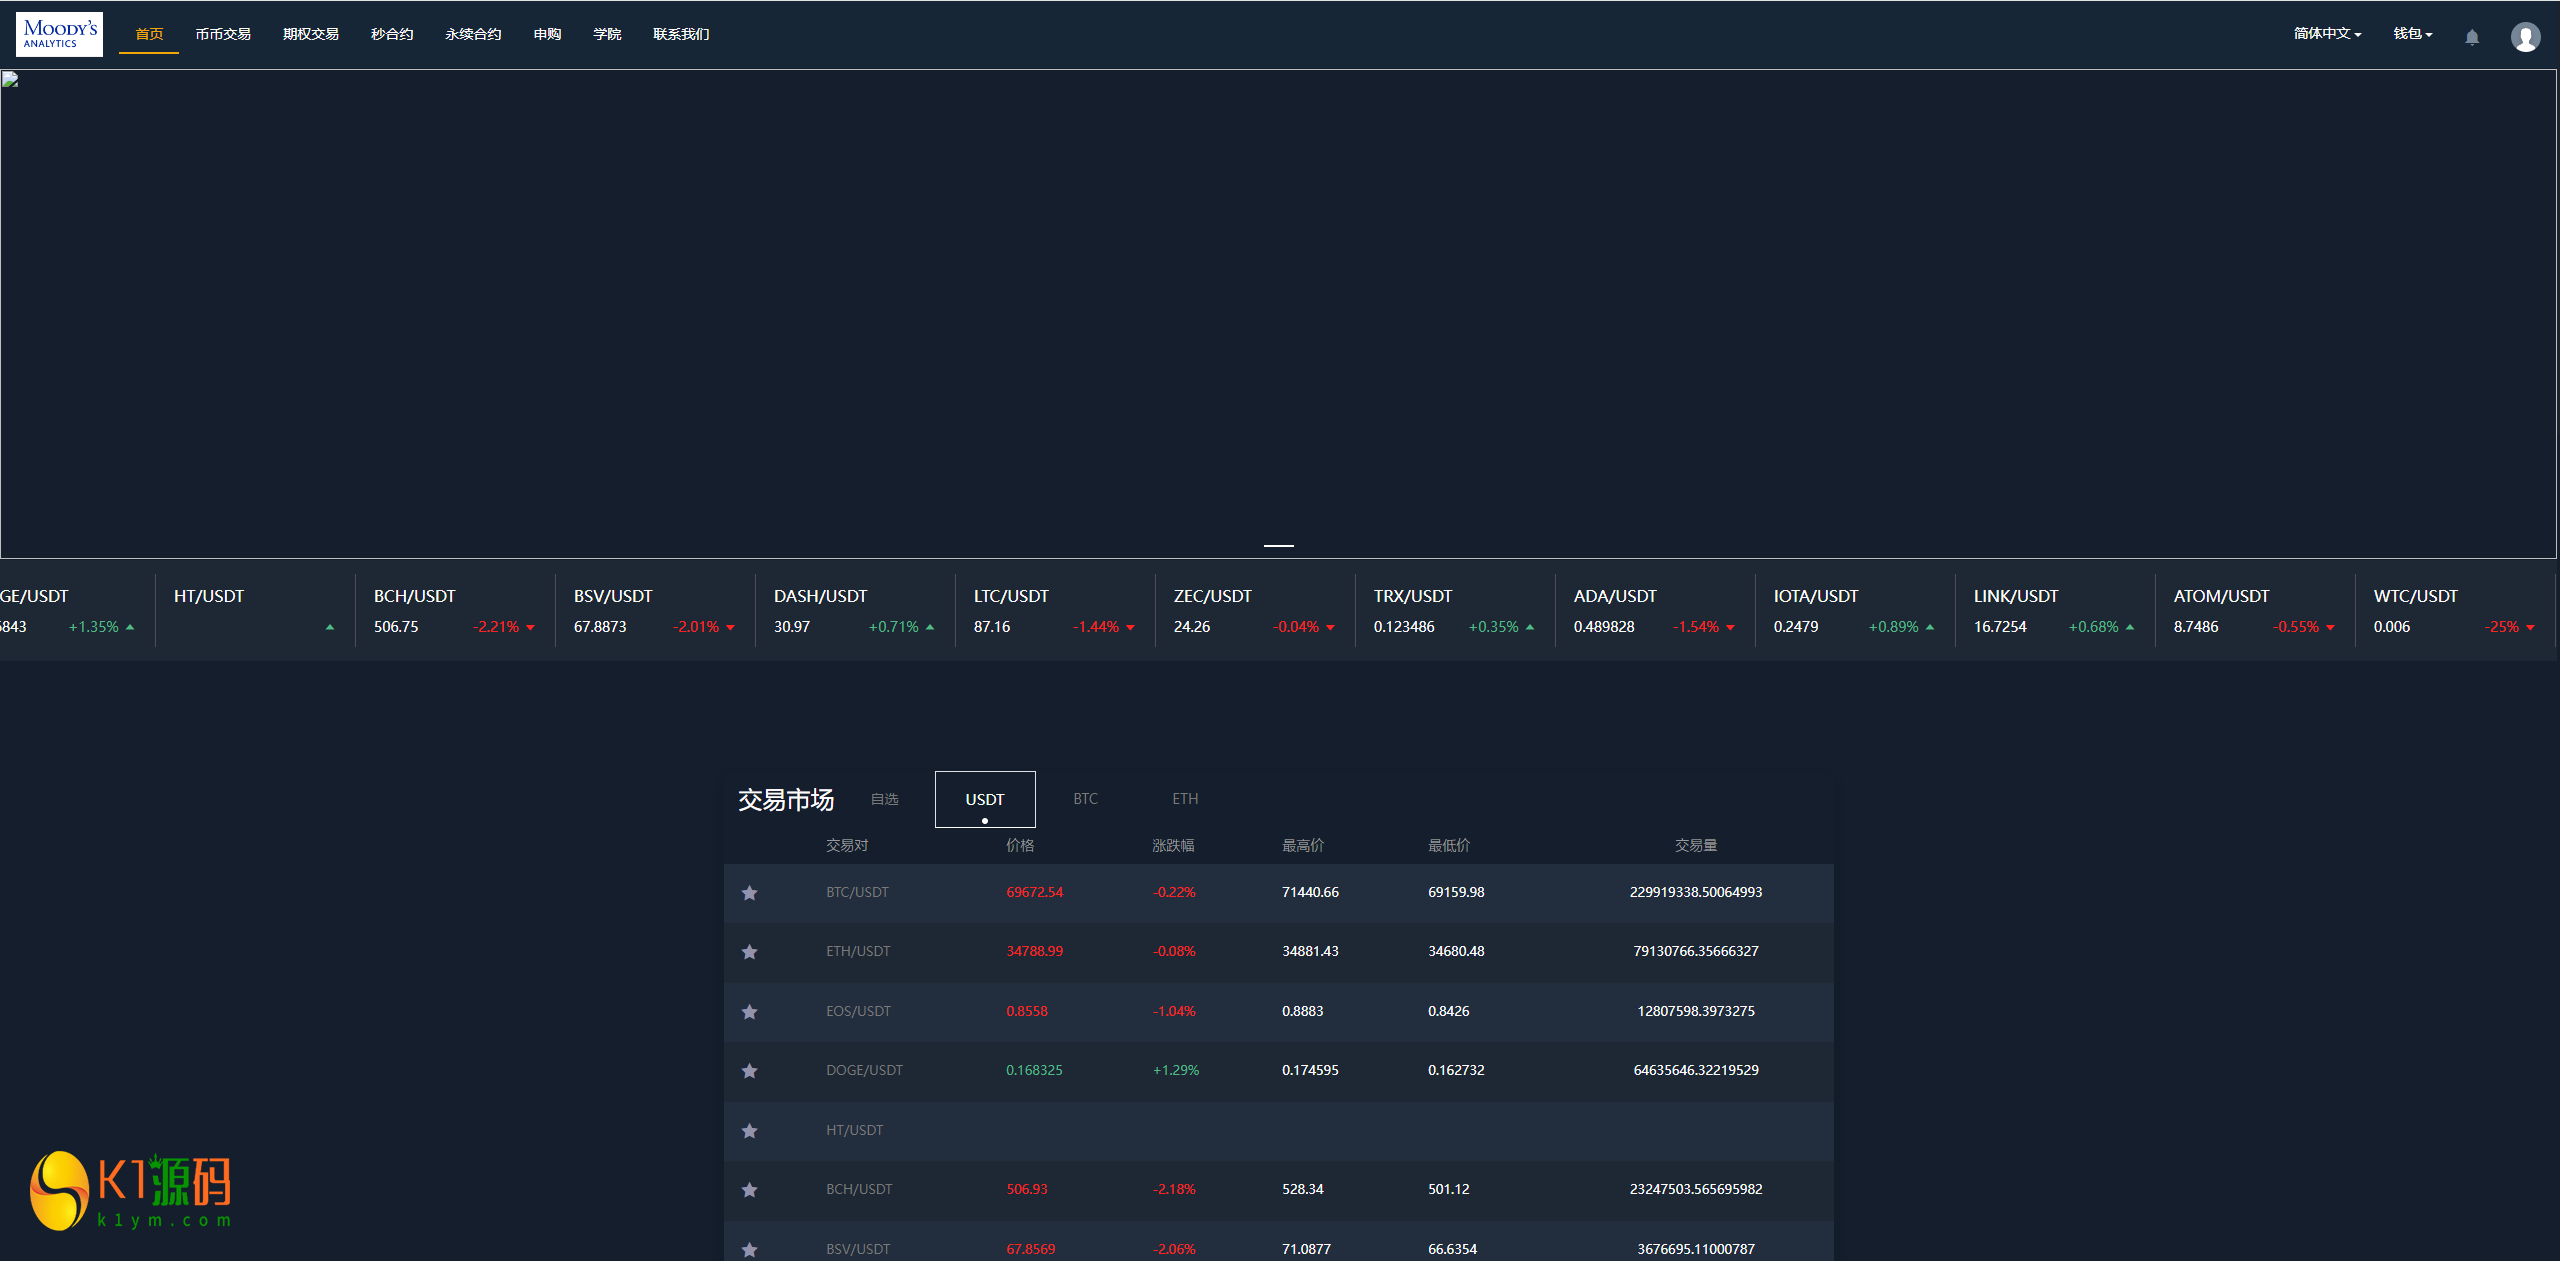Favorite the BTC/USDT pair star

point(749,893)
